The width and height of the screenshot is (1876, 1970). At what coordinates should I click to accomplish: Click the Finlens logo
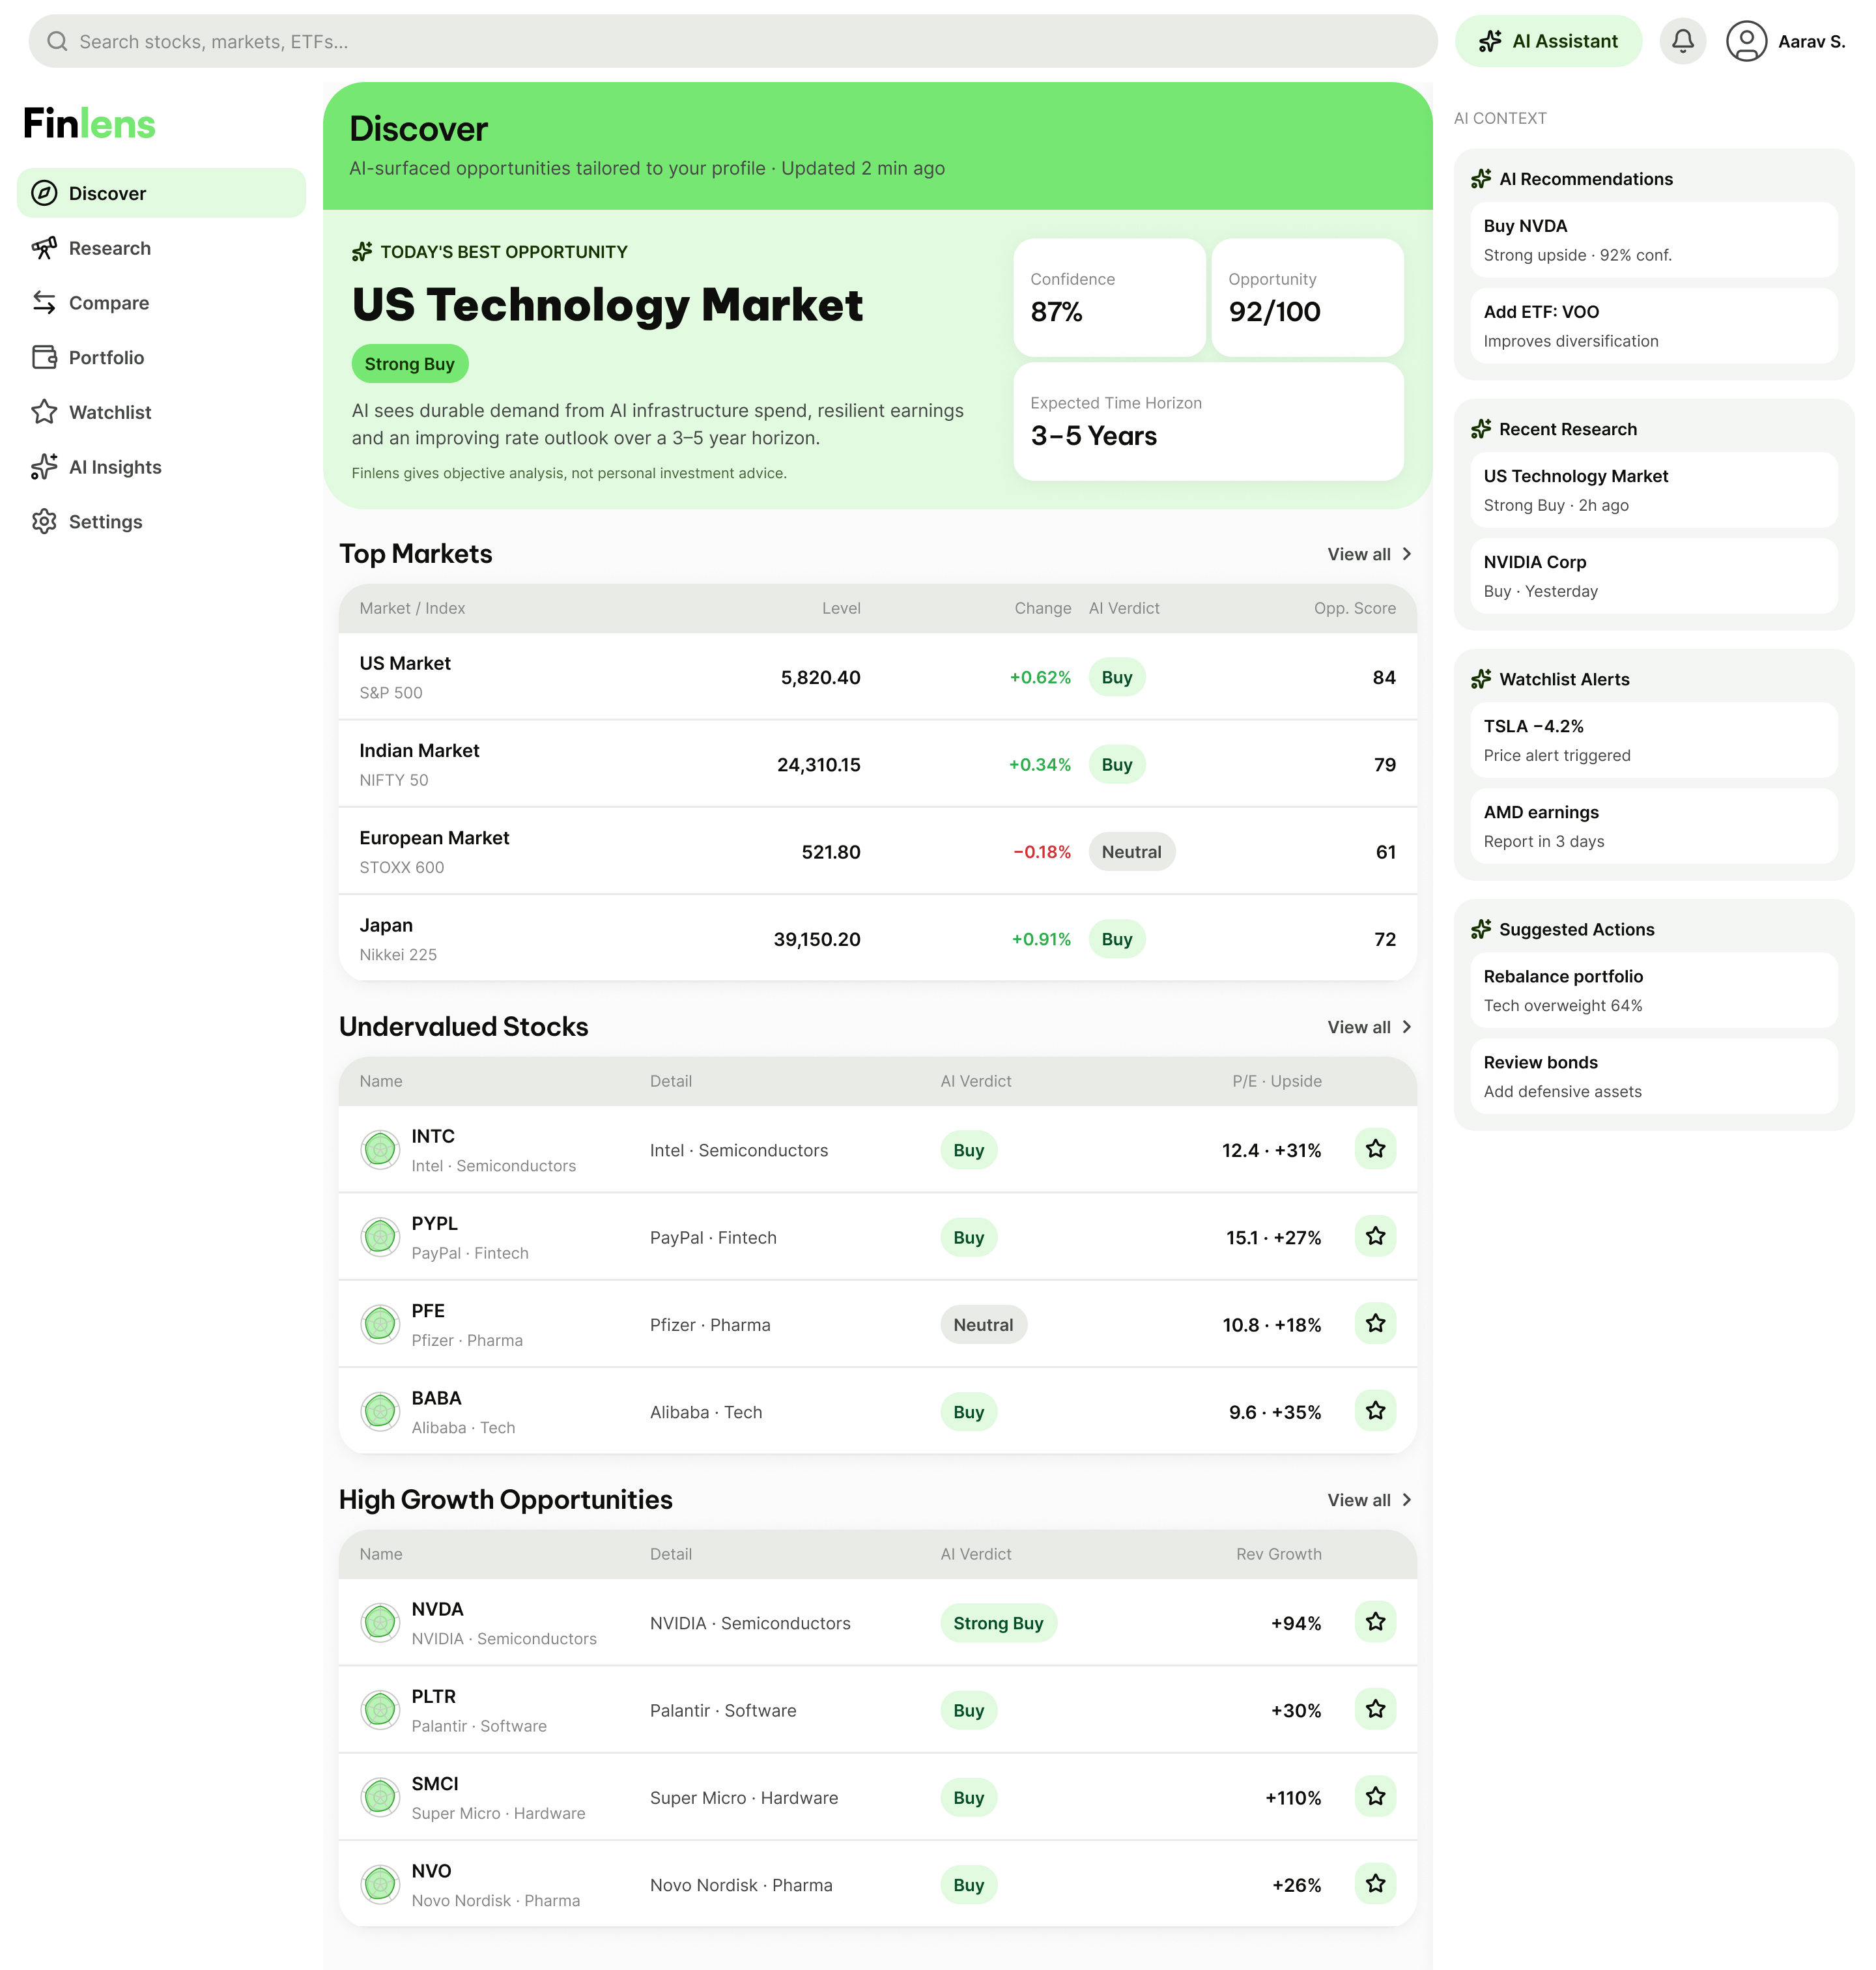[x=89, y=124]
